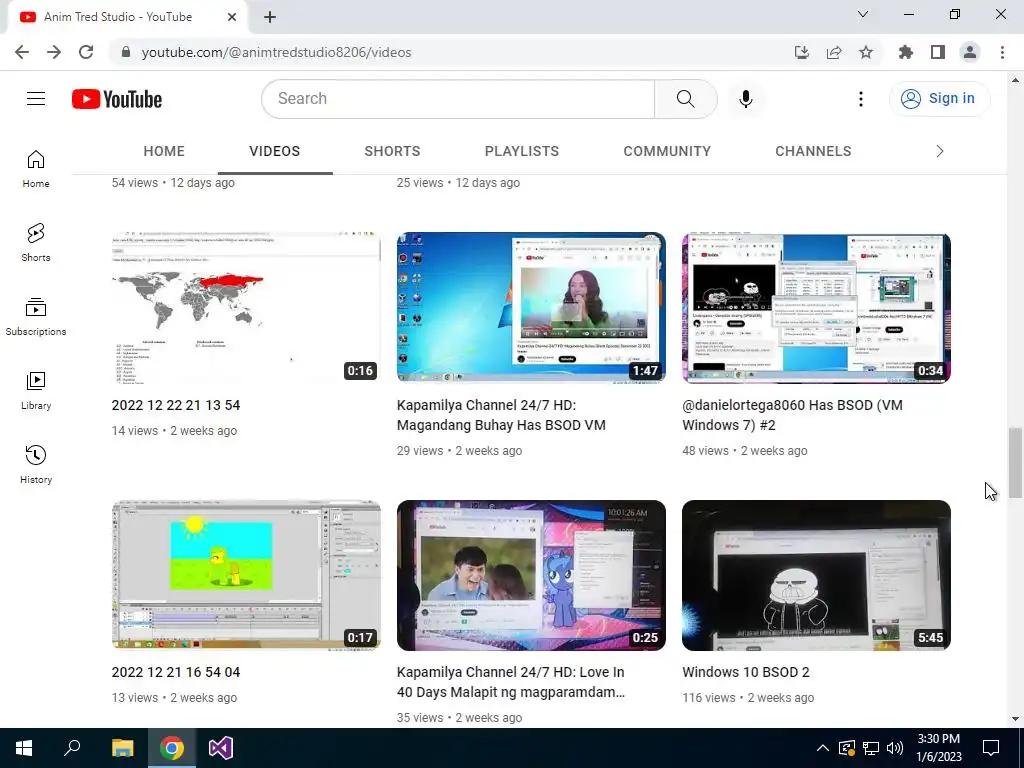Image resolution: width=1024 pixels, height=768 pixels.
Task: Click the address bar URL
Action: click(276, 52)
